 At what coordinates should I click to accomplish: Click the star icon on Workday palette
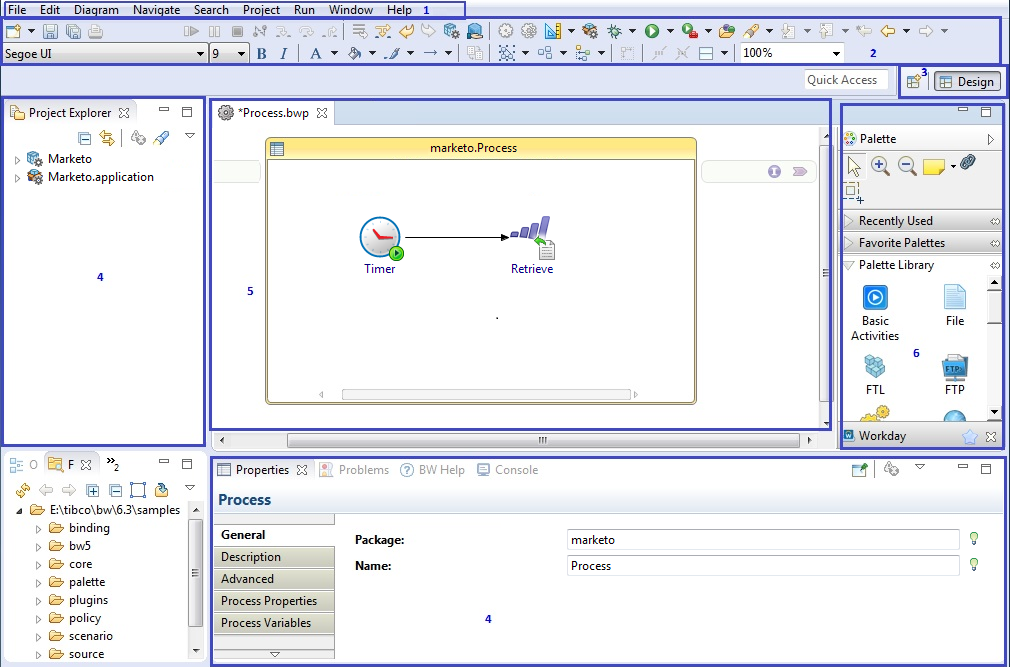pos(969,437)
